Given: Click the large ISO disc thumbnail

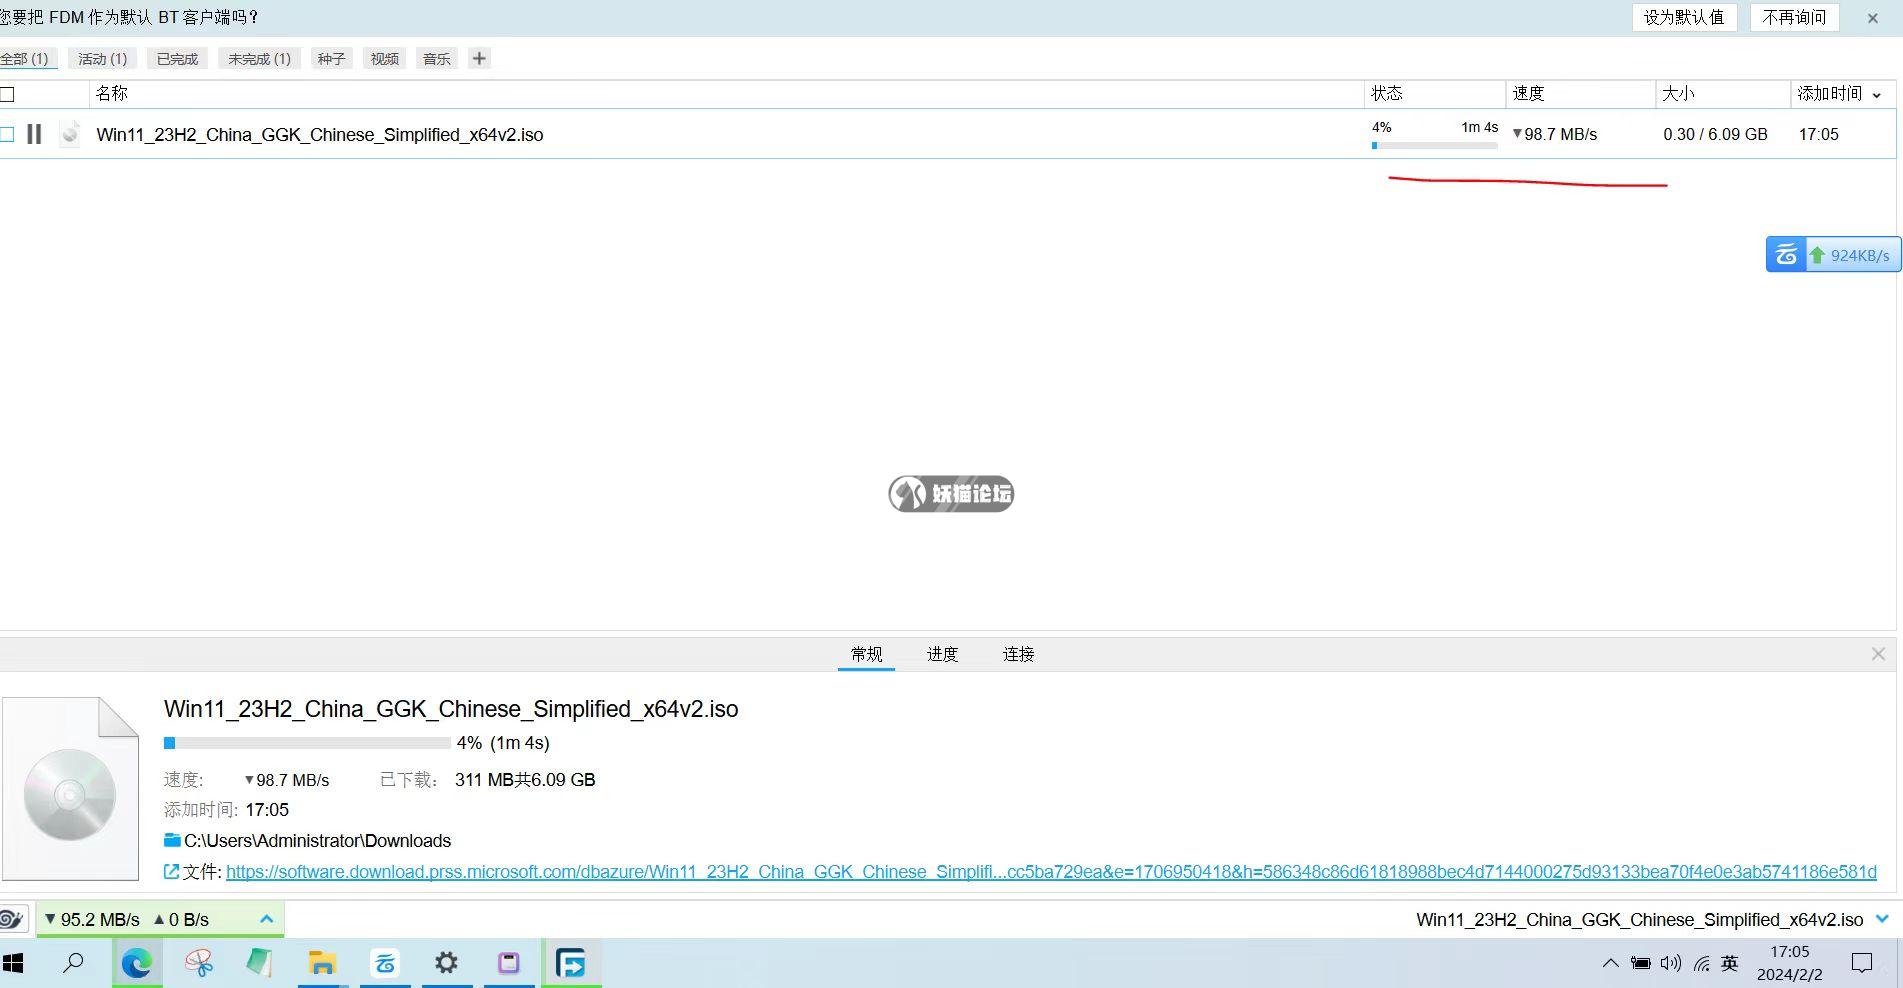Looking at the screenshot, I should click(x=70, y=789).
